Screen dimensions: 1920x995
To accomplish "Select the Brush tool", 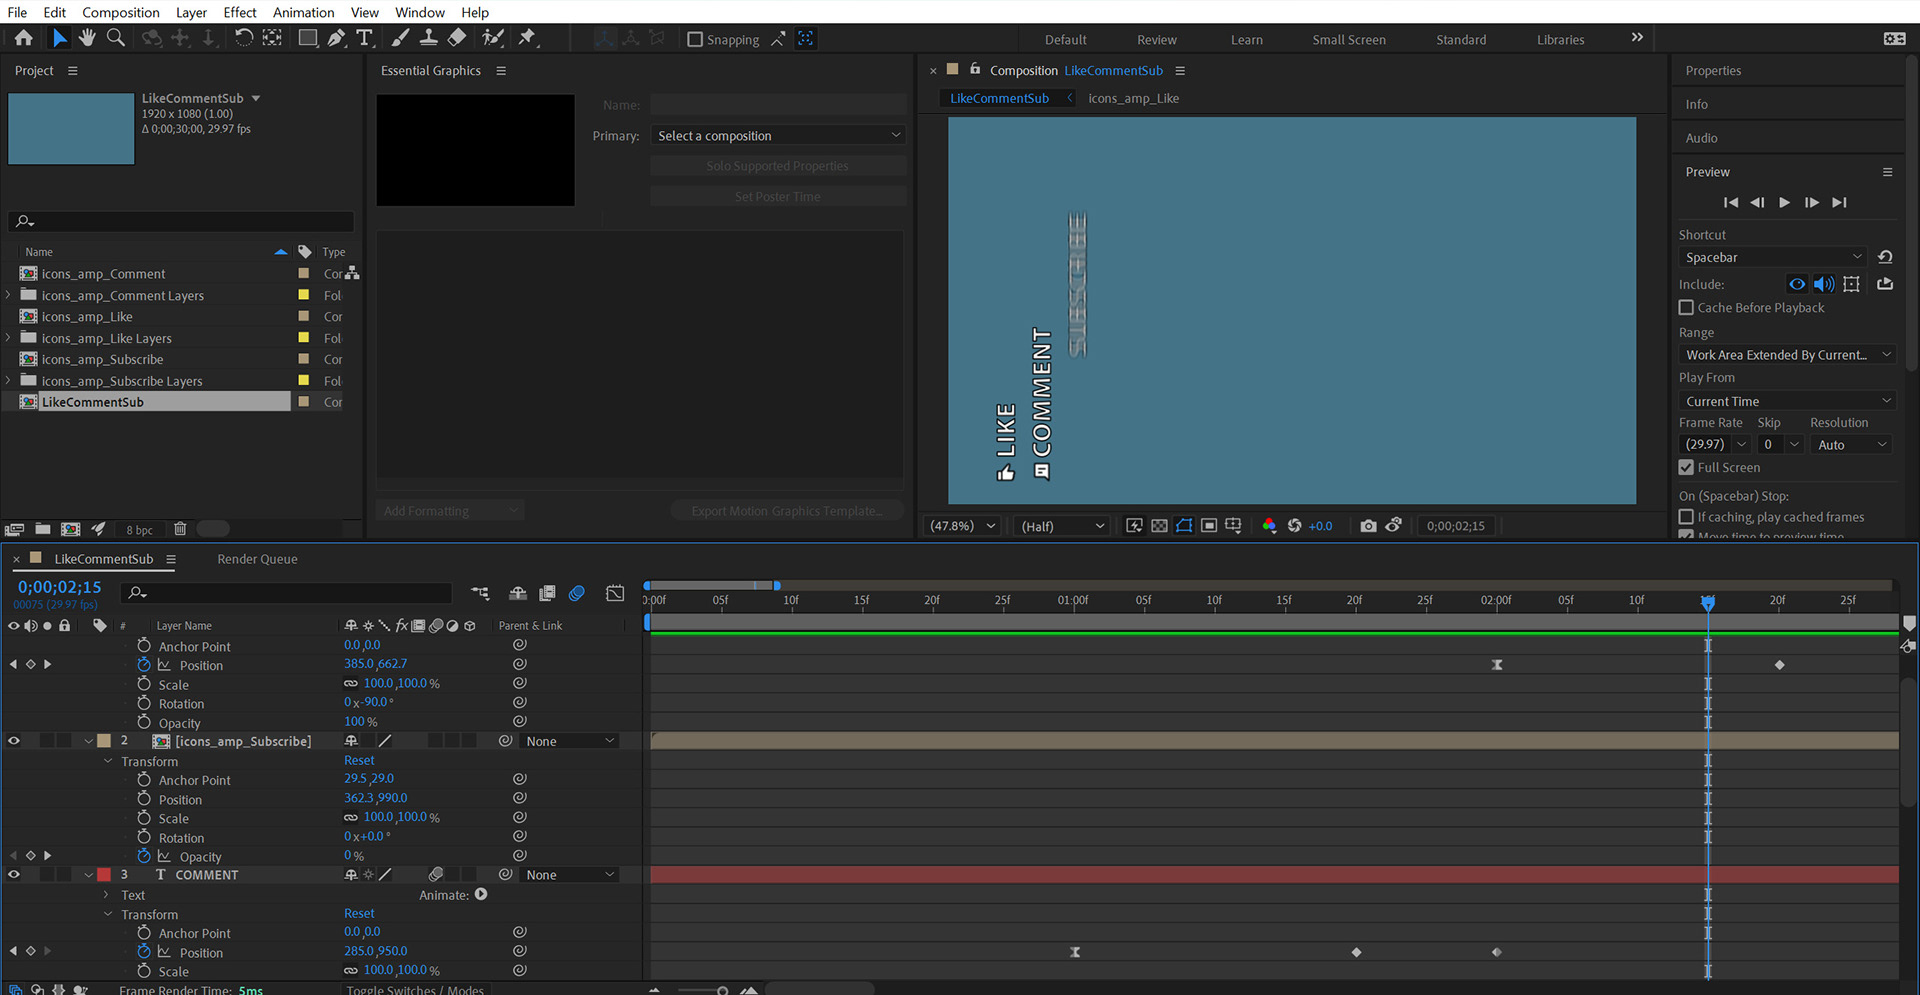I will [400, 38].
